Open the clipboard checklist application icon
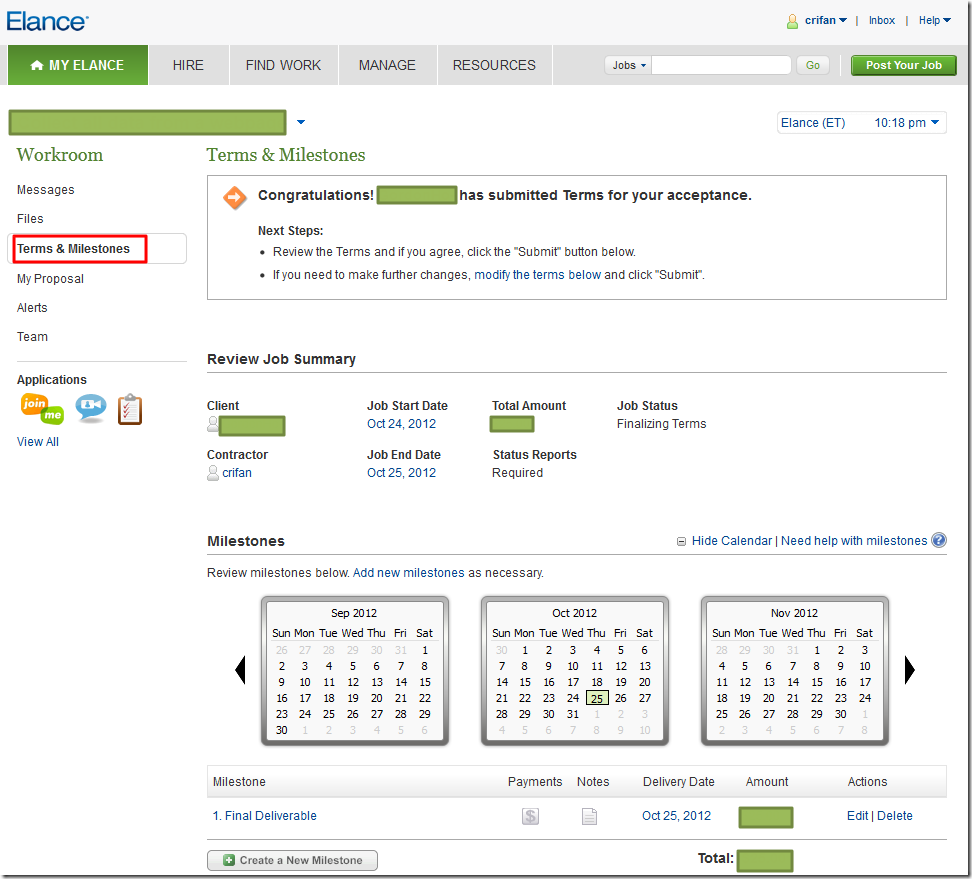 (130, 409)
